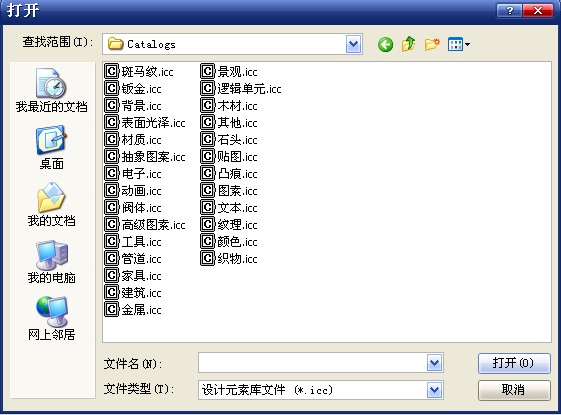Select the file named 石头.icc
Viewport: 561px width, 415px height.
pos(229,140)
